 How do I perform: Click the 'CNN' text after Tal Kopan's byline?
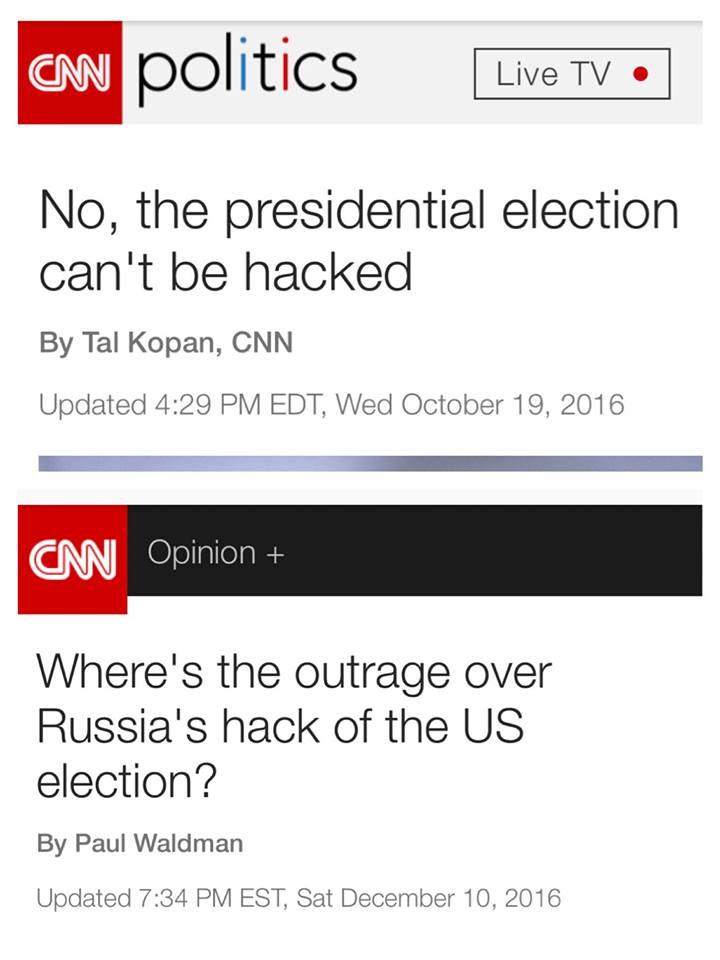pos(262,344)
